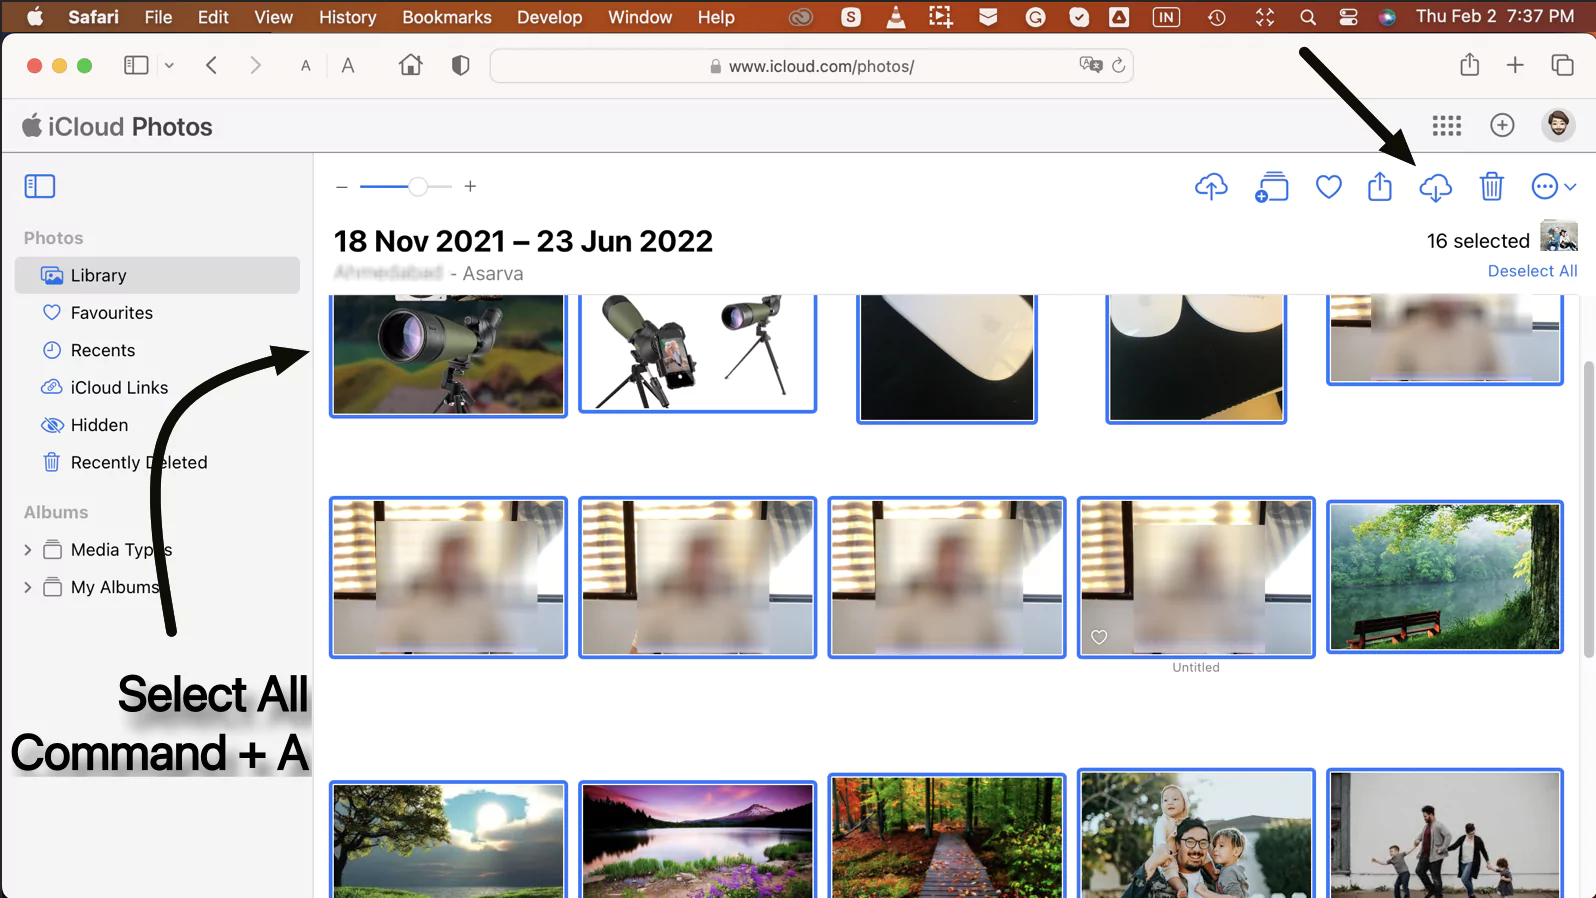Select the two tripod scopes photo

pyautogui.click(x=697, y=352)
